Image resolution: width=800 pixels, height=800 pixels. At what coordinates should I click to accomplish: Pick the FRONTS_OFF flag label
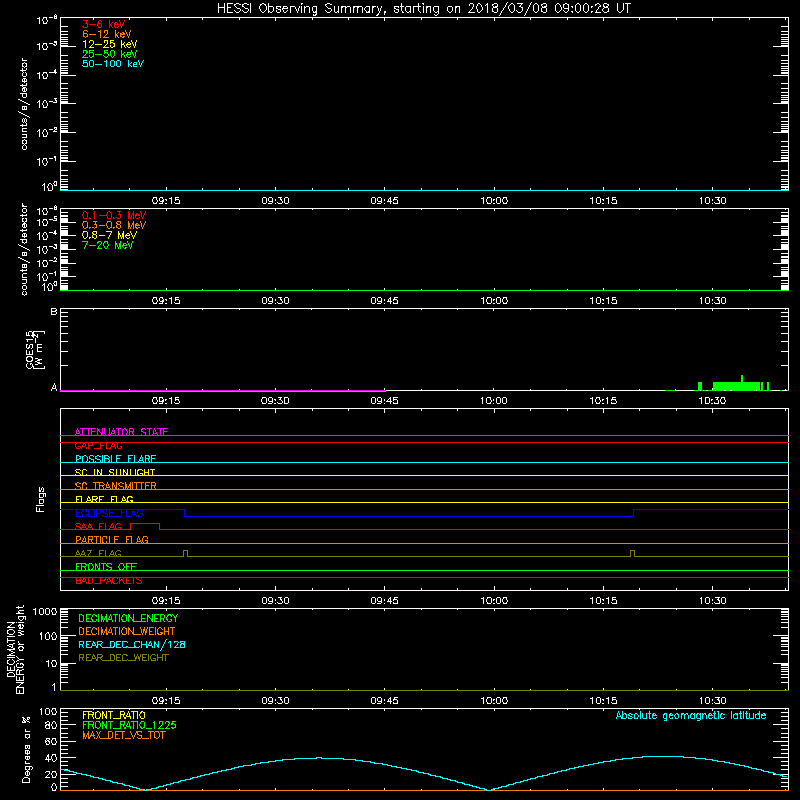106,566
